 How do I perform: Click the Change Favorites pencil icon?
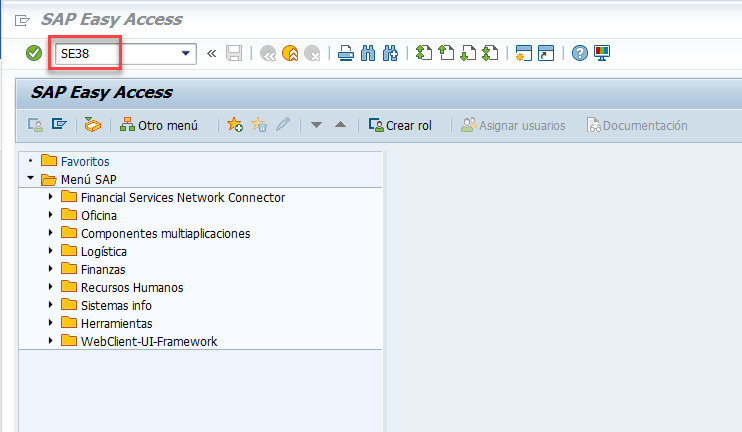(x=283, y=125)
